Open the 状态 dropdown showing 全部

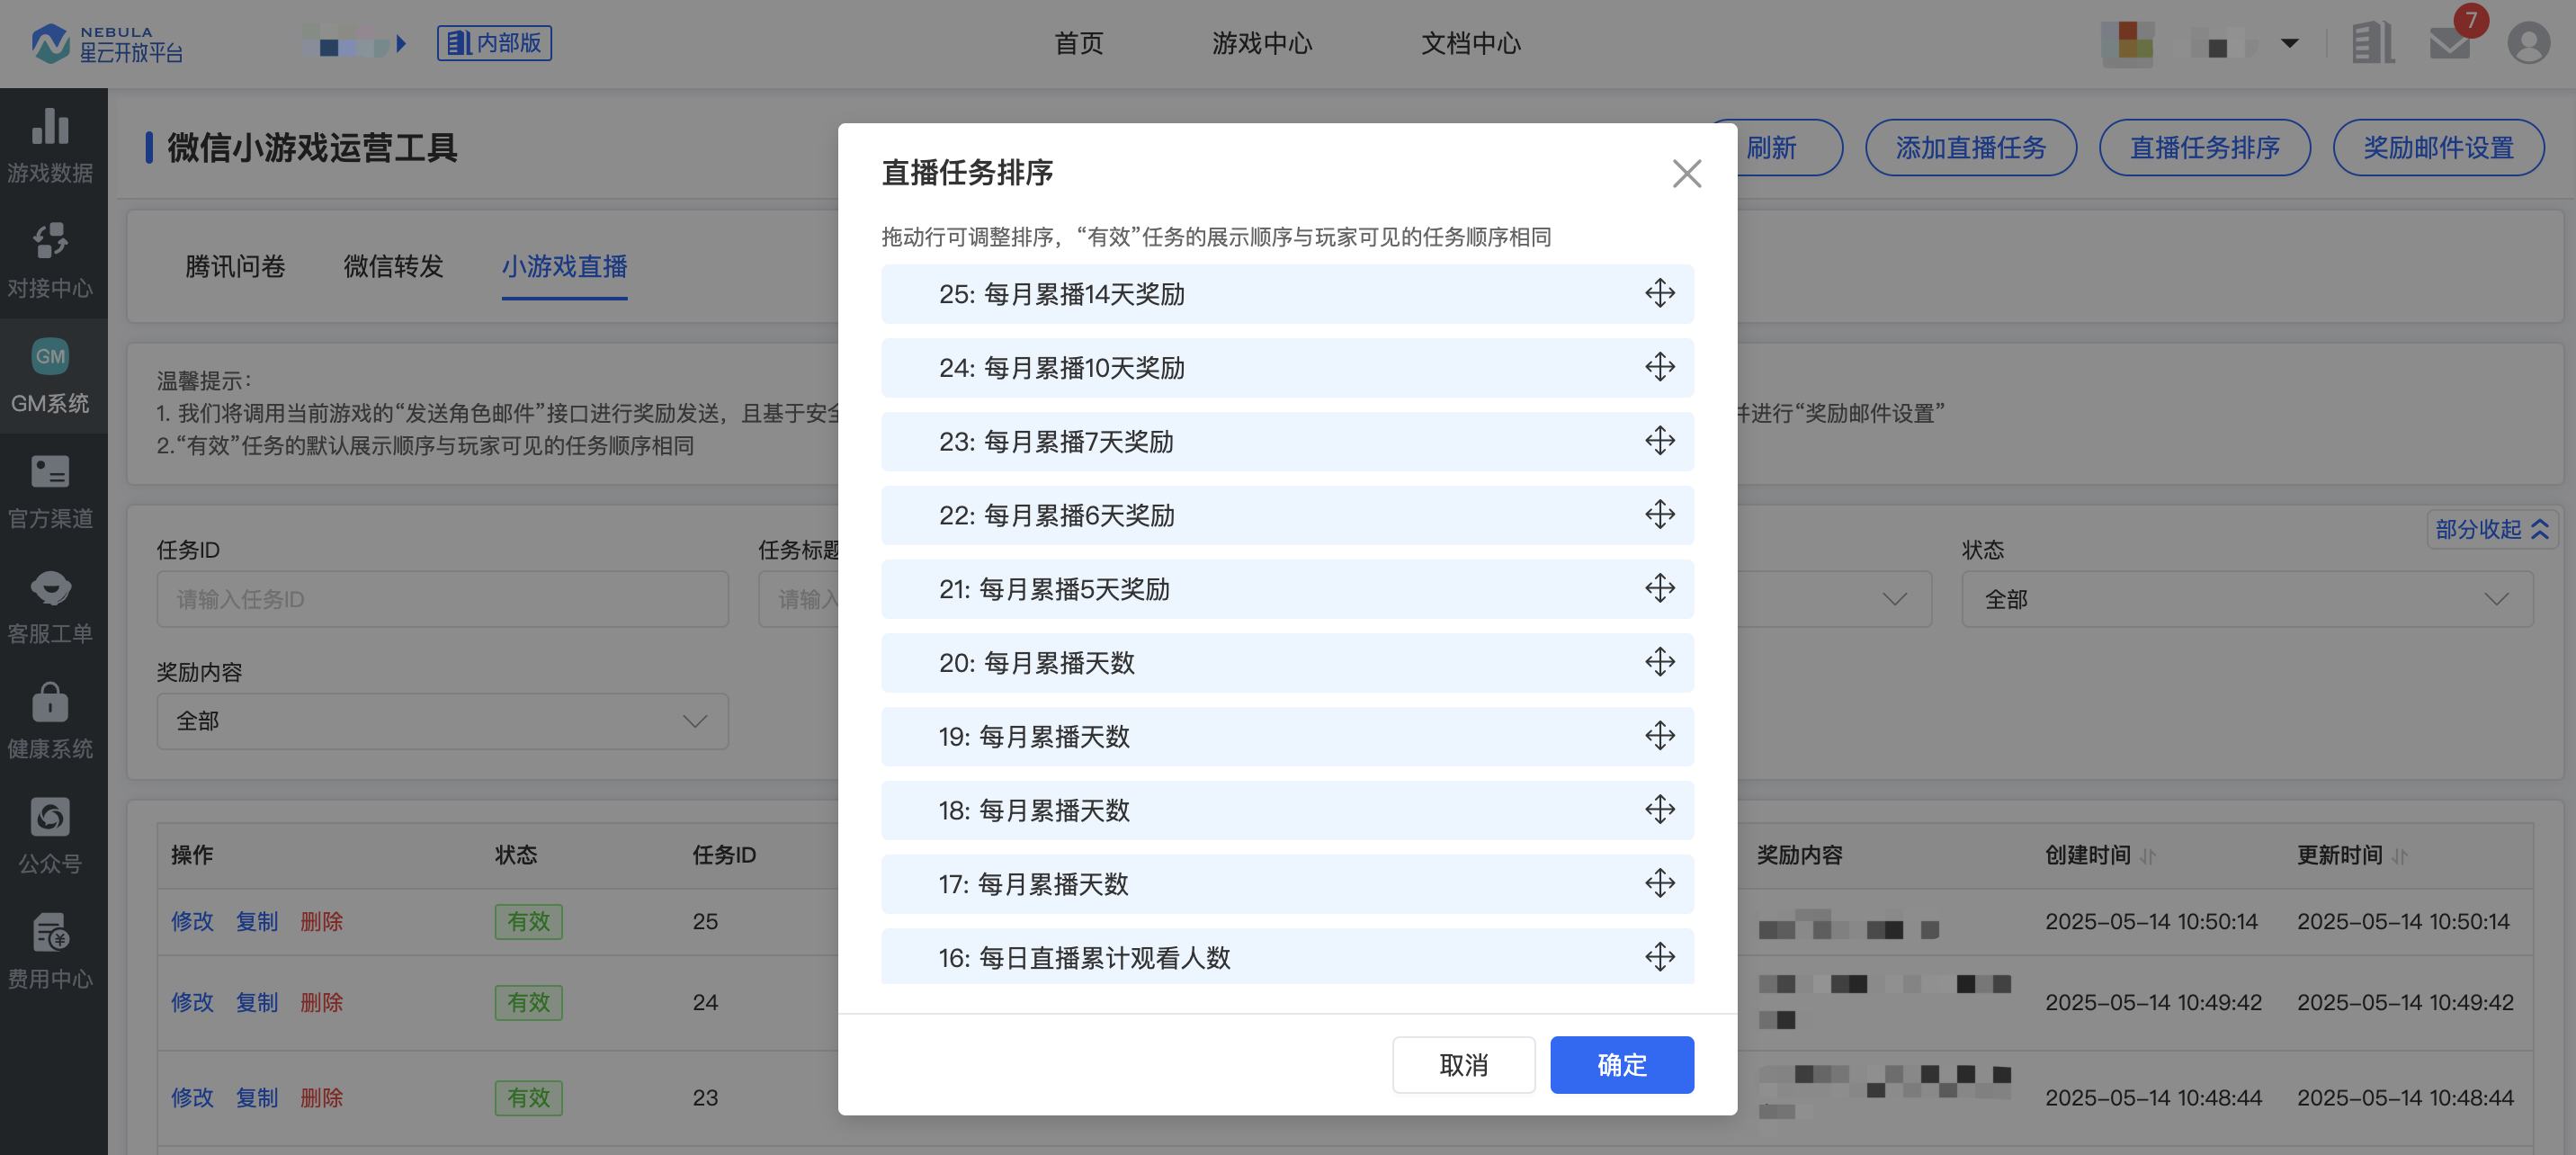[x=2246, y=599]
